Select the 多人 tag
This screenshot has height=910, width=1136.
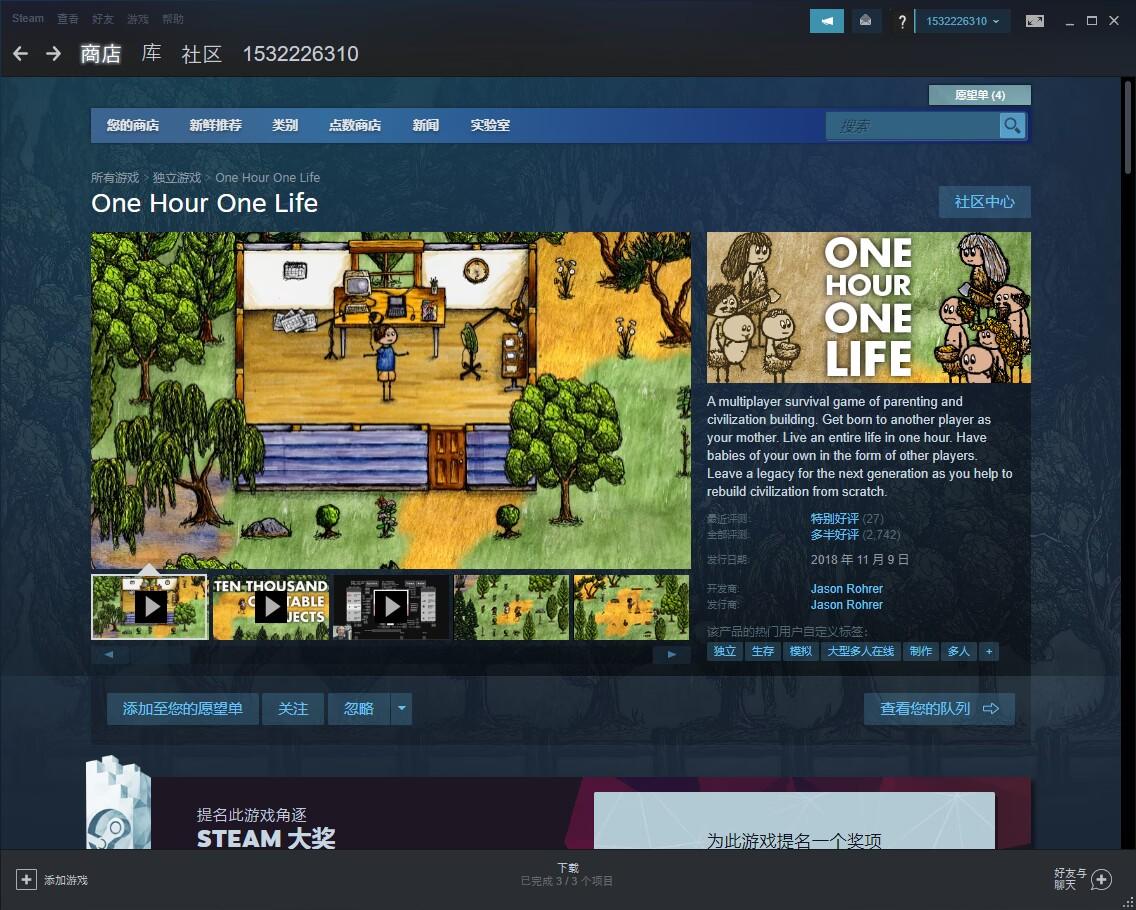[959, 651]
